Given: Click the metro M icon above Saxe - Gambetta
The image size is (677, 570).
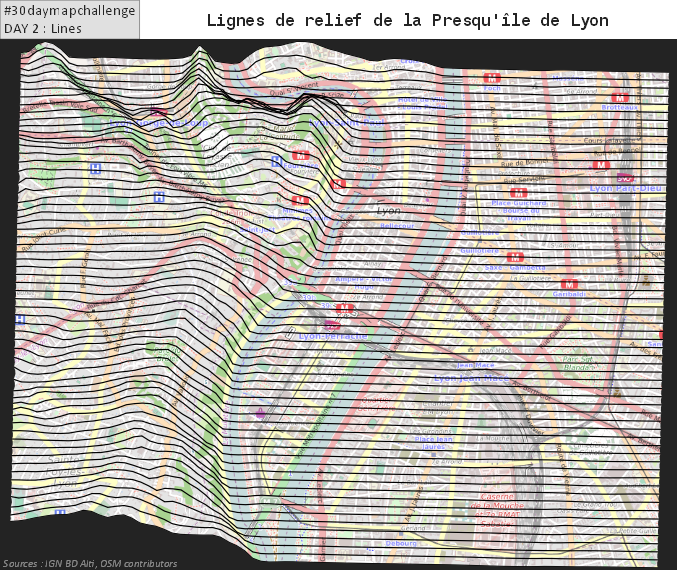Looking at the screenshot, I should point(515,257).
